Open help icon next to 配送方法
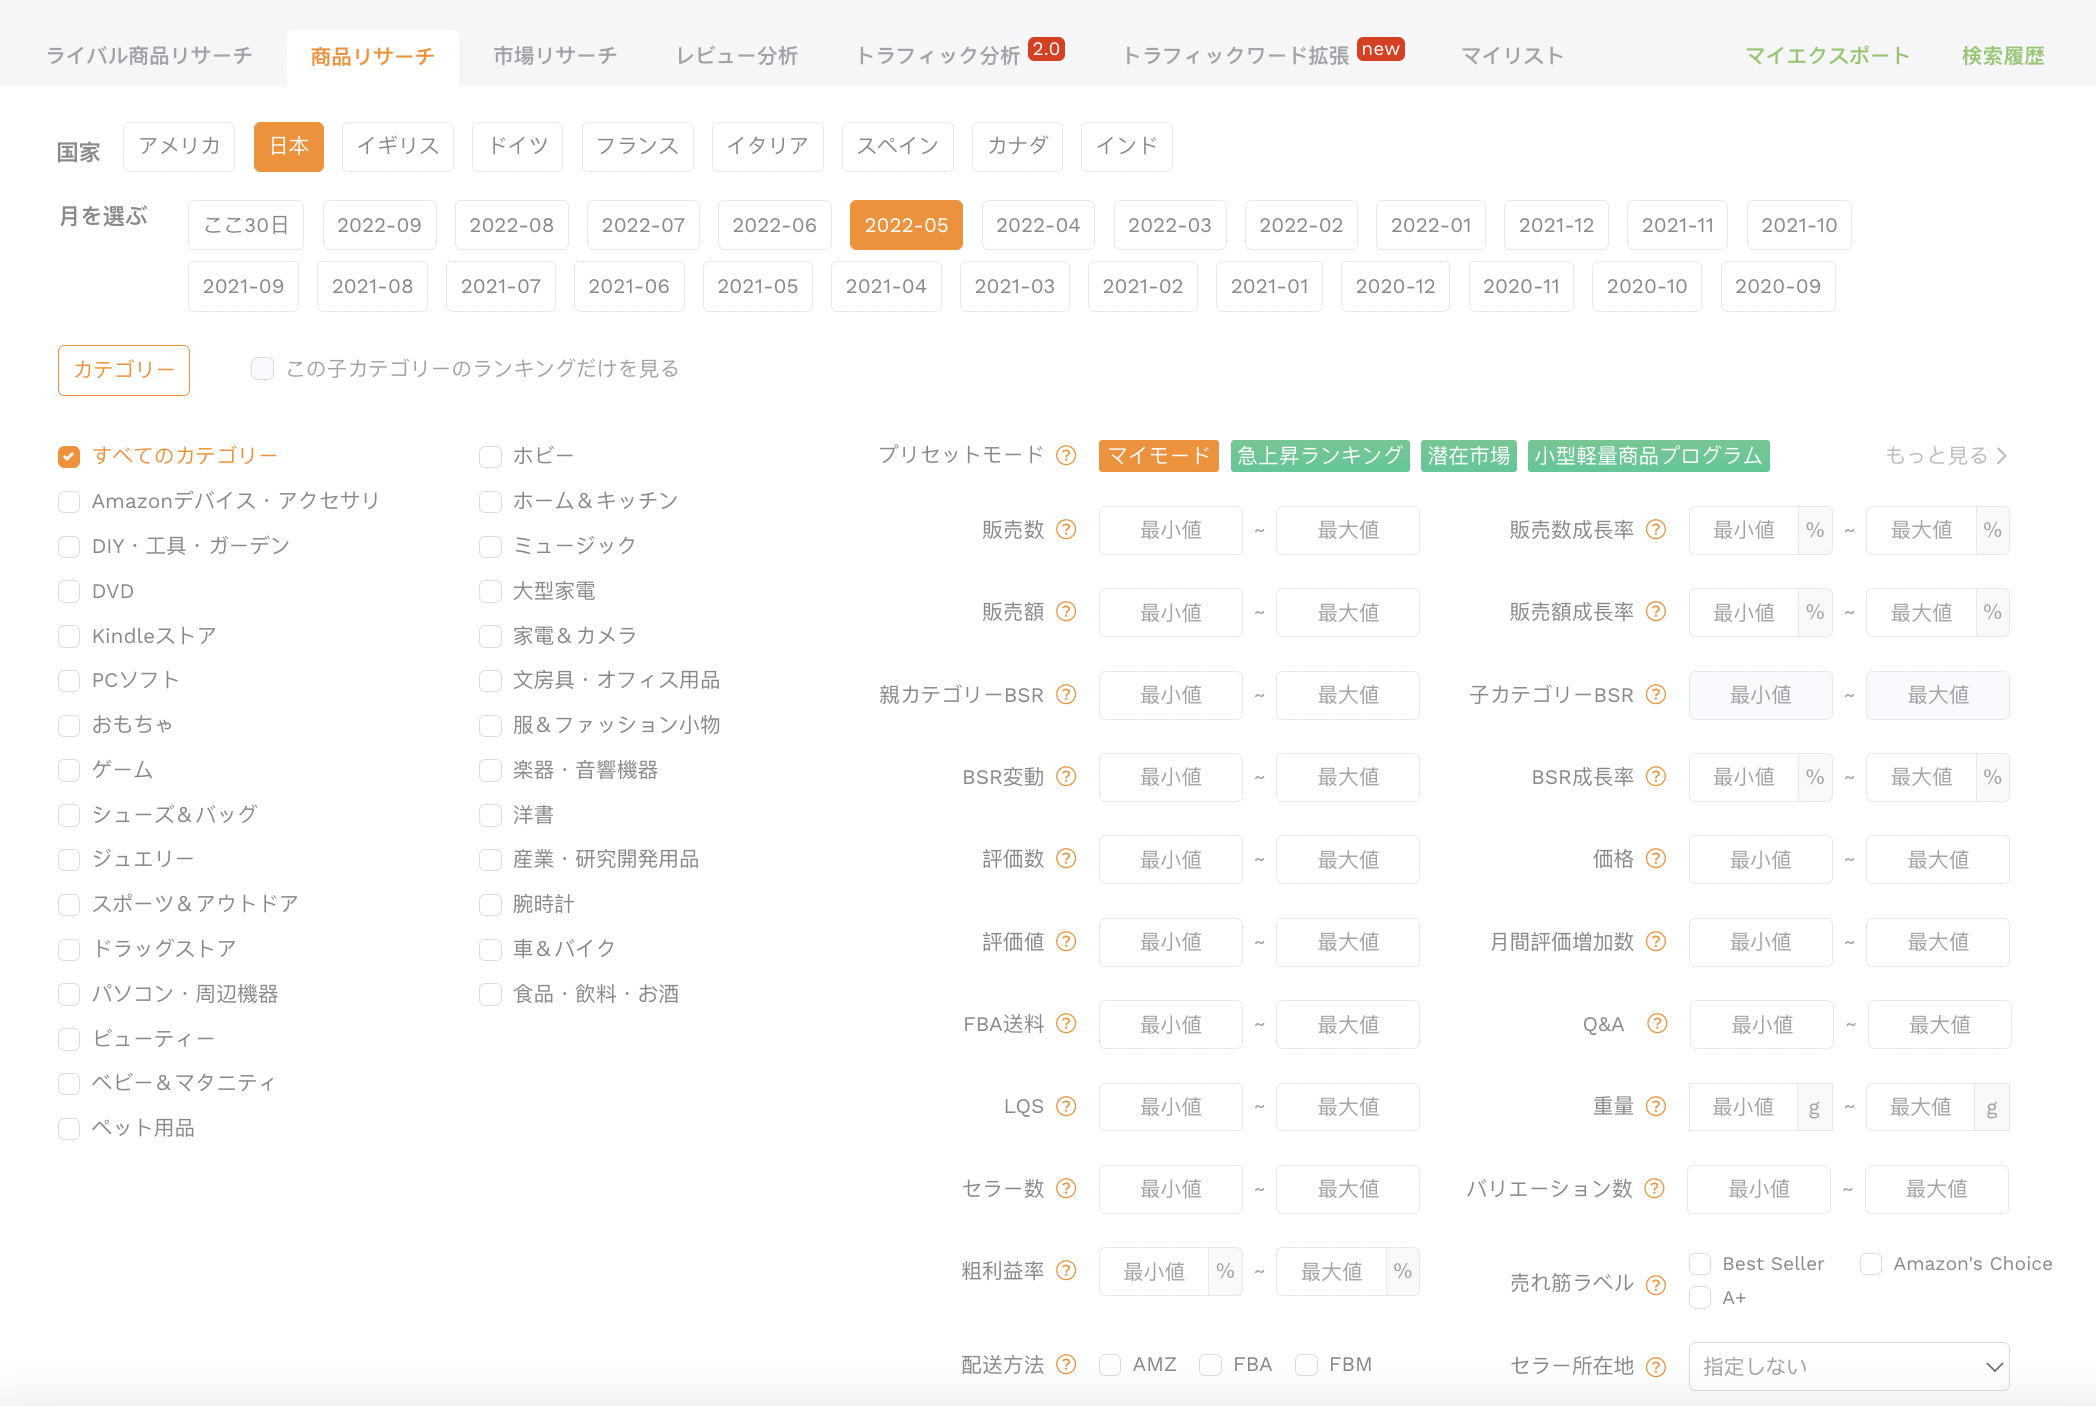The width and height of the screenshot is (2096, 1406). (1066, 1364)
